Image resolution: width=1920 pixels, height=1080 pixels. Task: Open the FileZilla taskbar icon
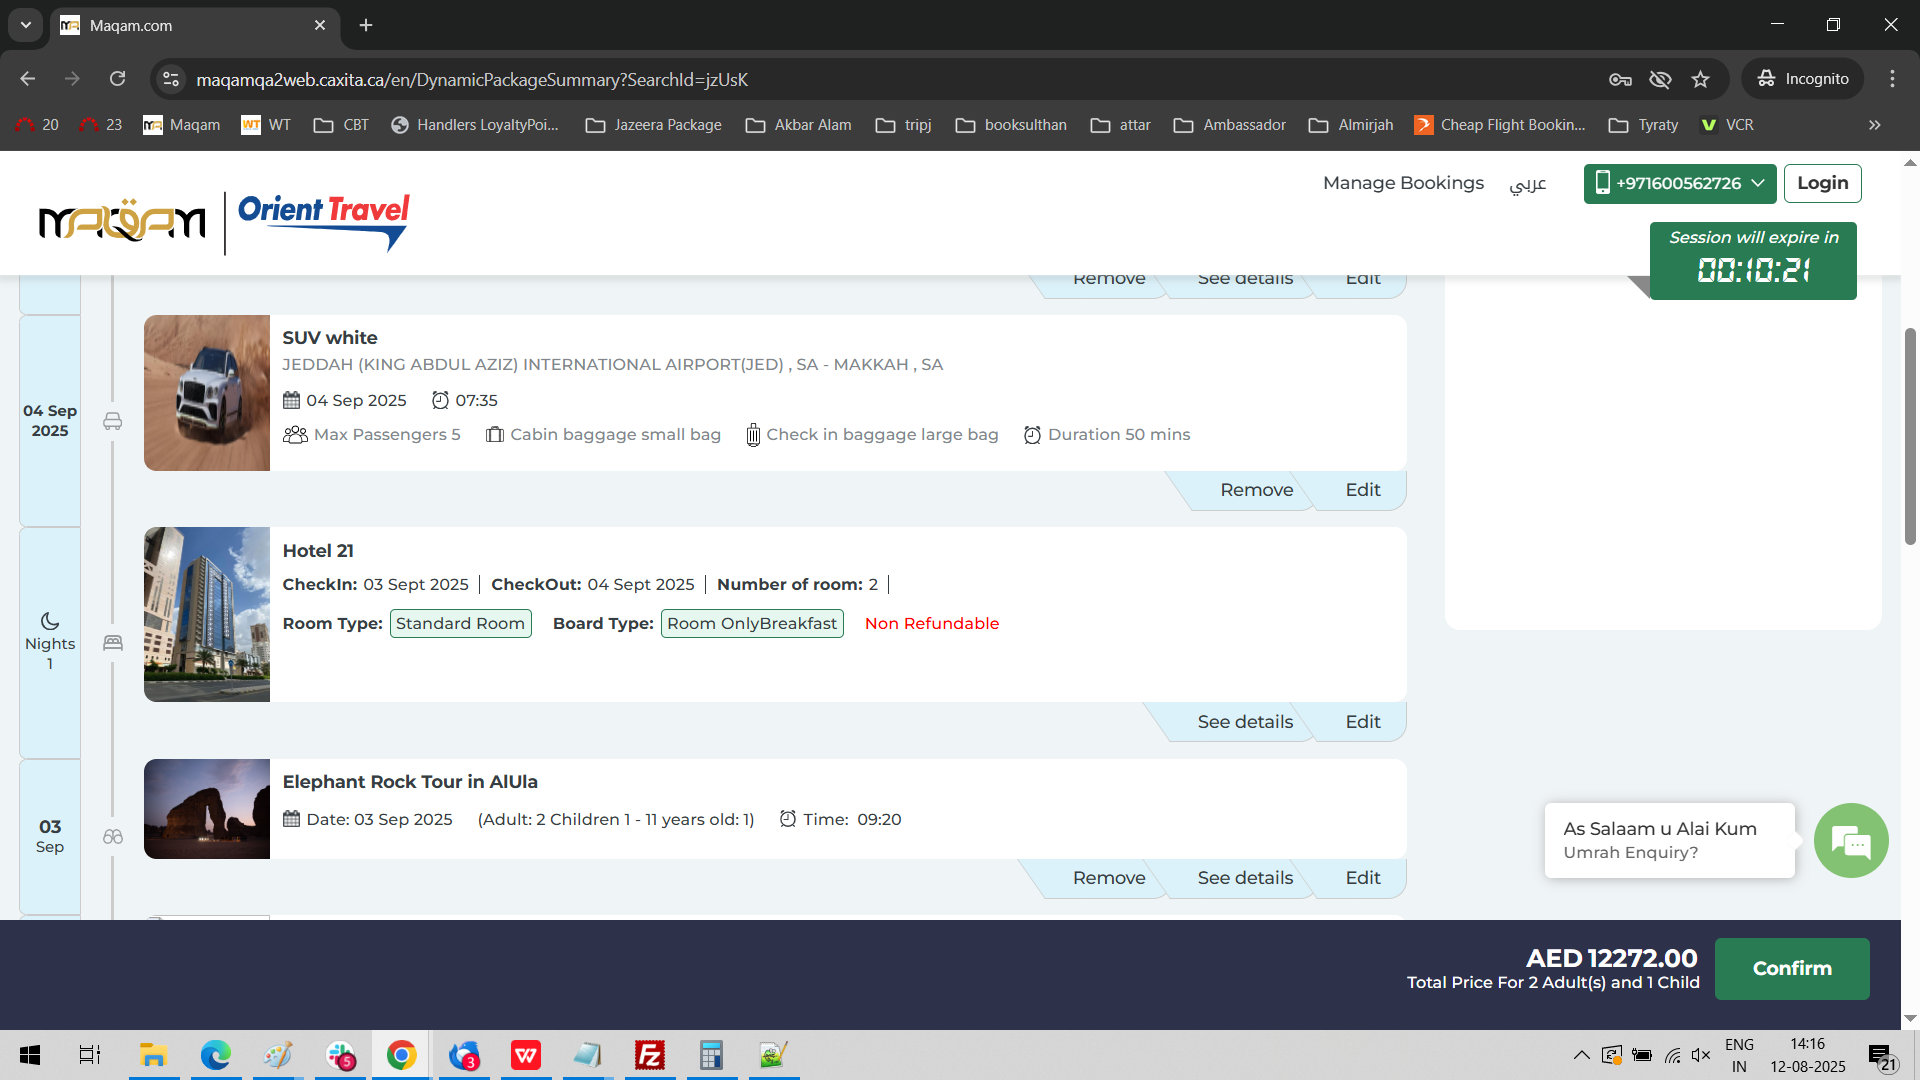(x=650, y=1055)
